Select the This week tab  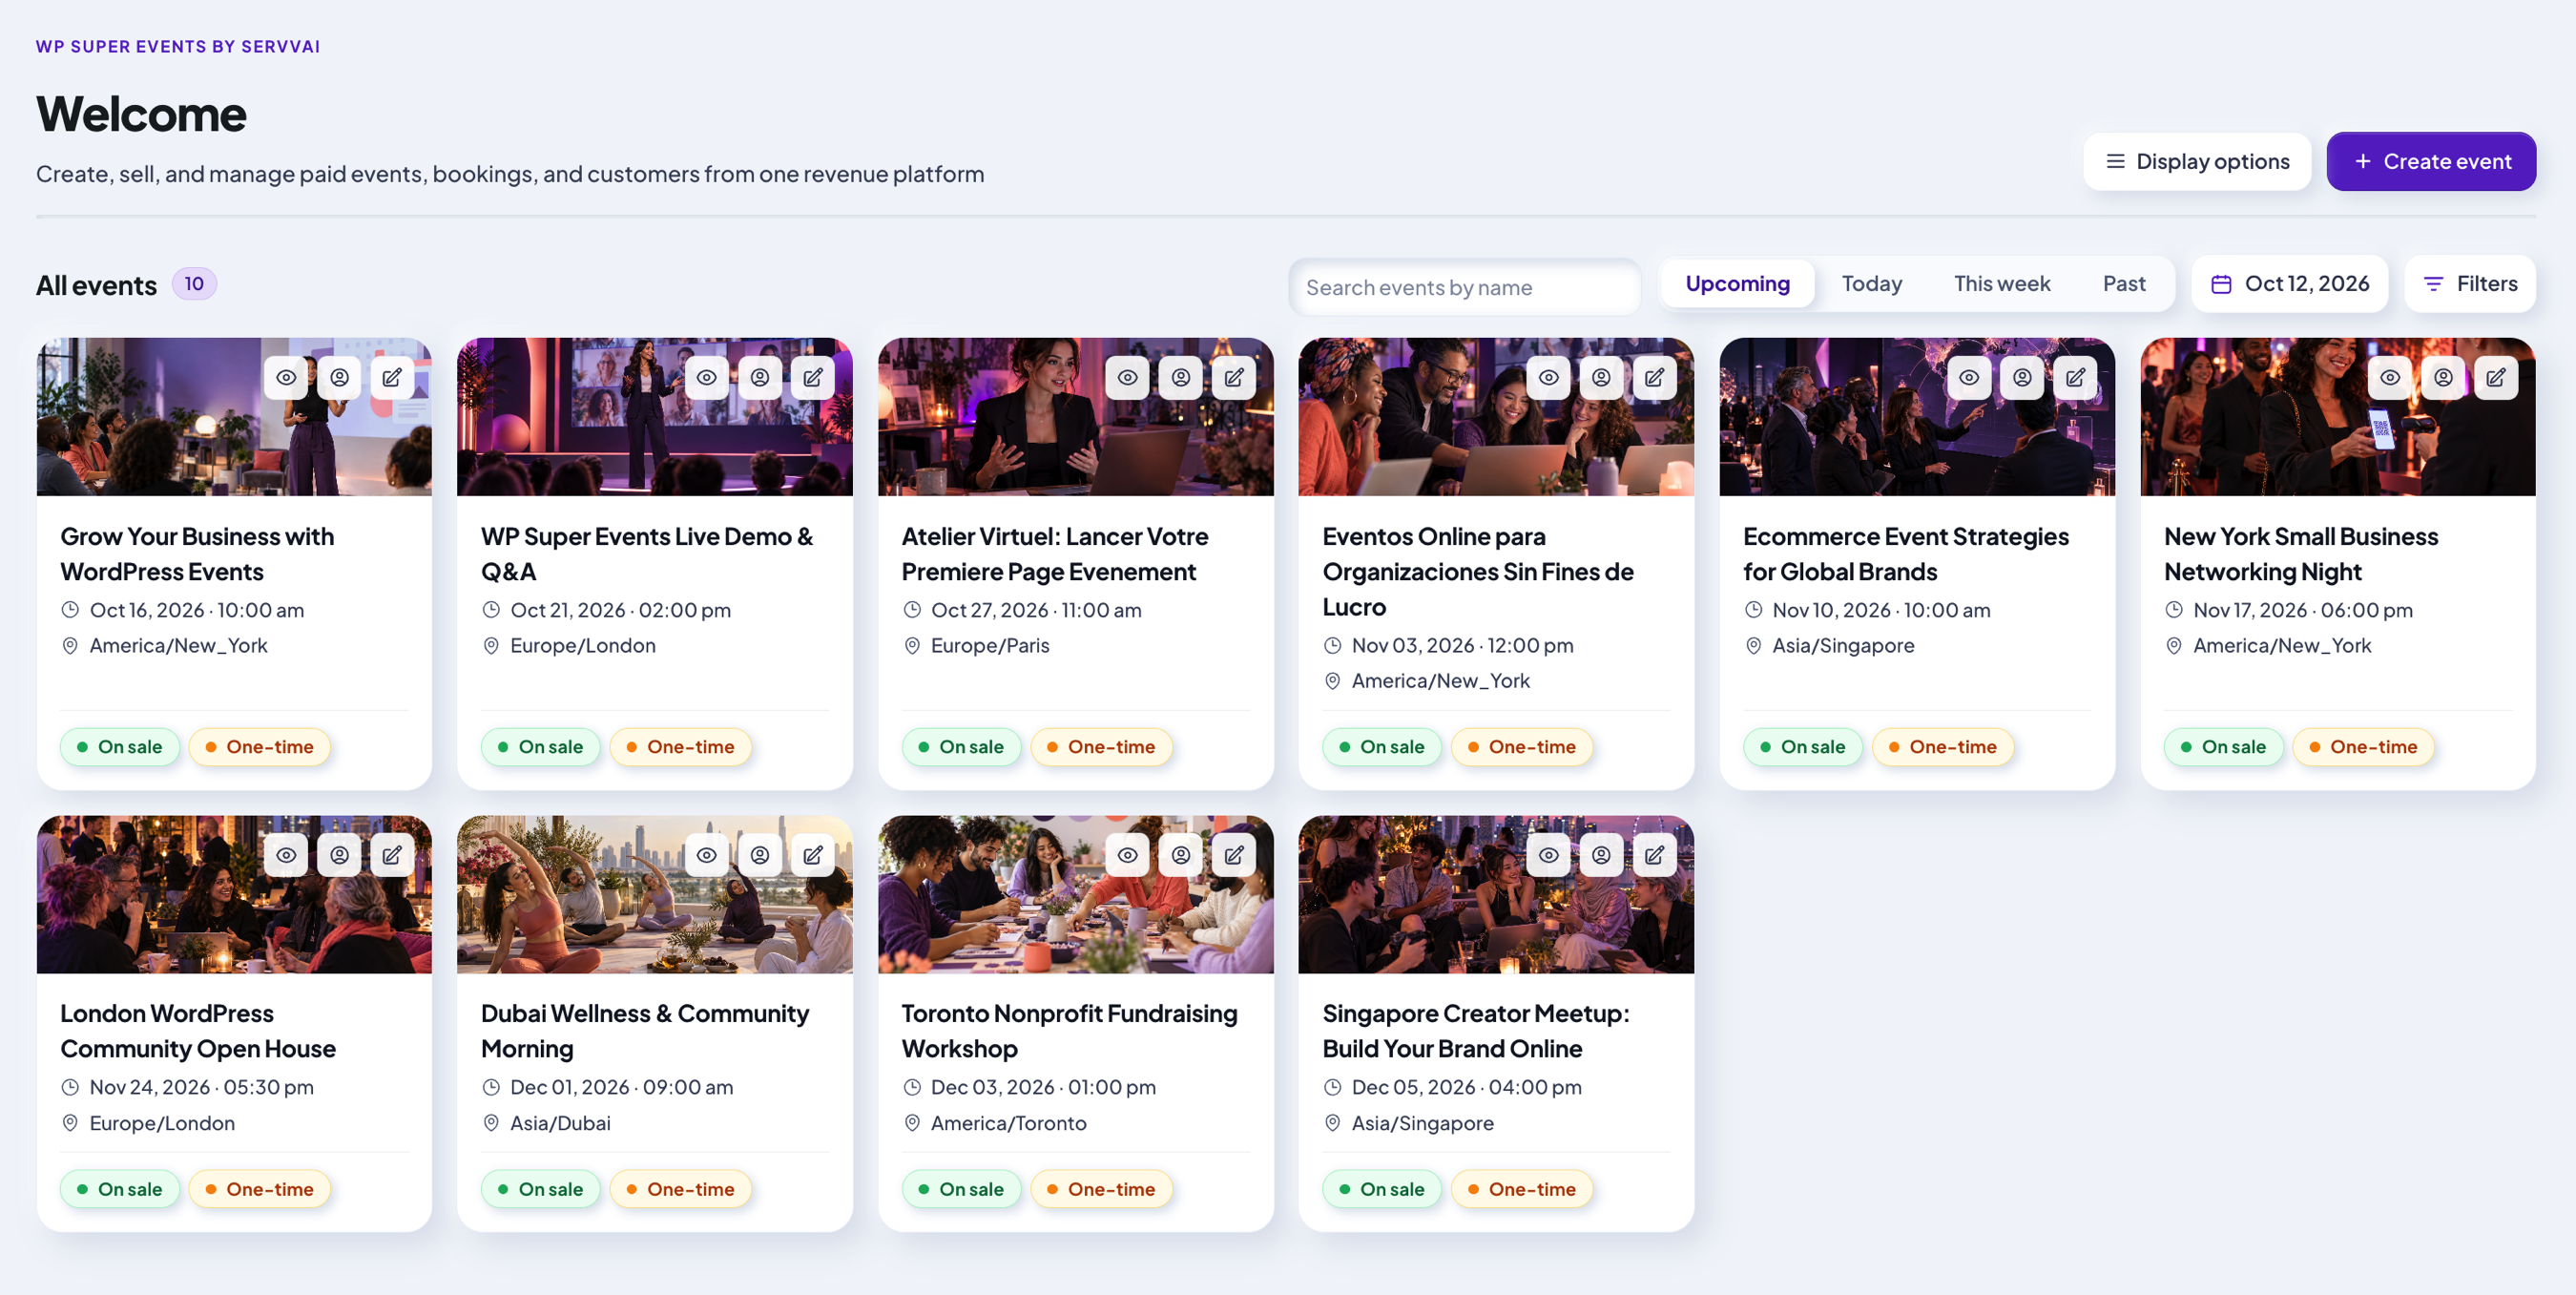tap(2002, 284)
